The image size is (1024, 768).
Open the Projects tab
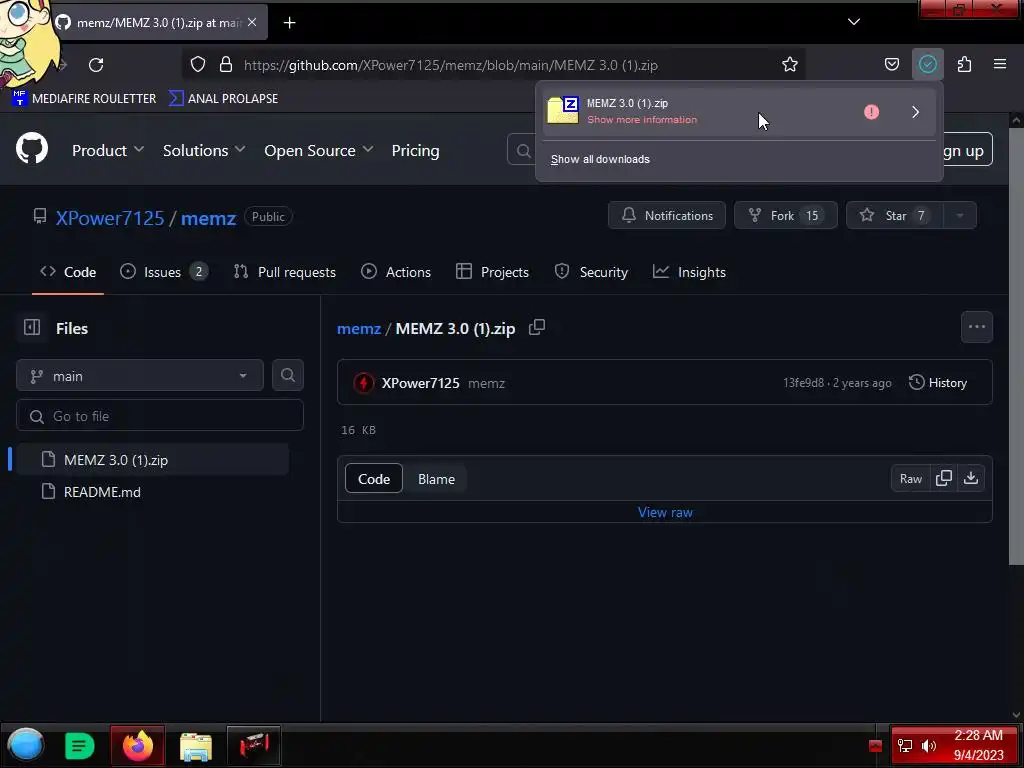click(x=492, y=272)
